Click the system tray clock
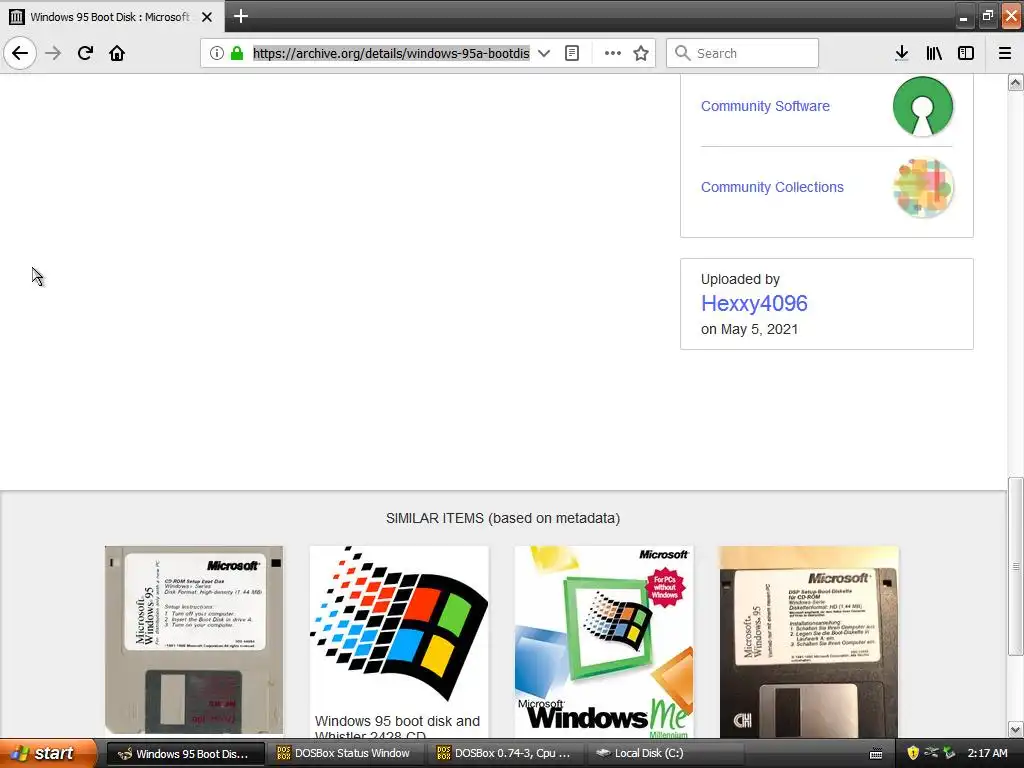Screen dimensions: 1024x768 click(x=987, y=753)
